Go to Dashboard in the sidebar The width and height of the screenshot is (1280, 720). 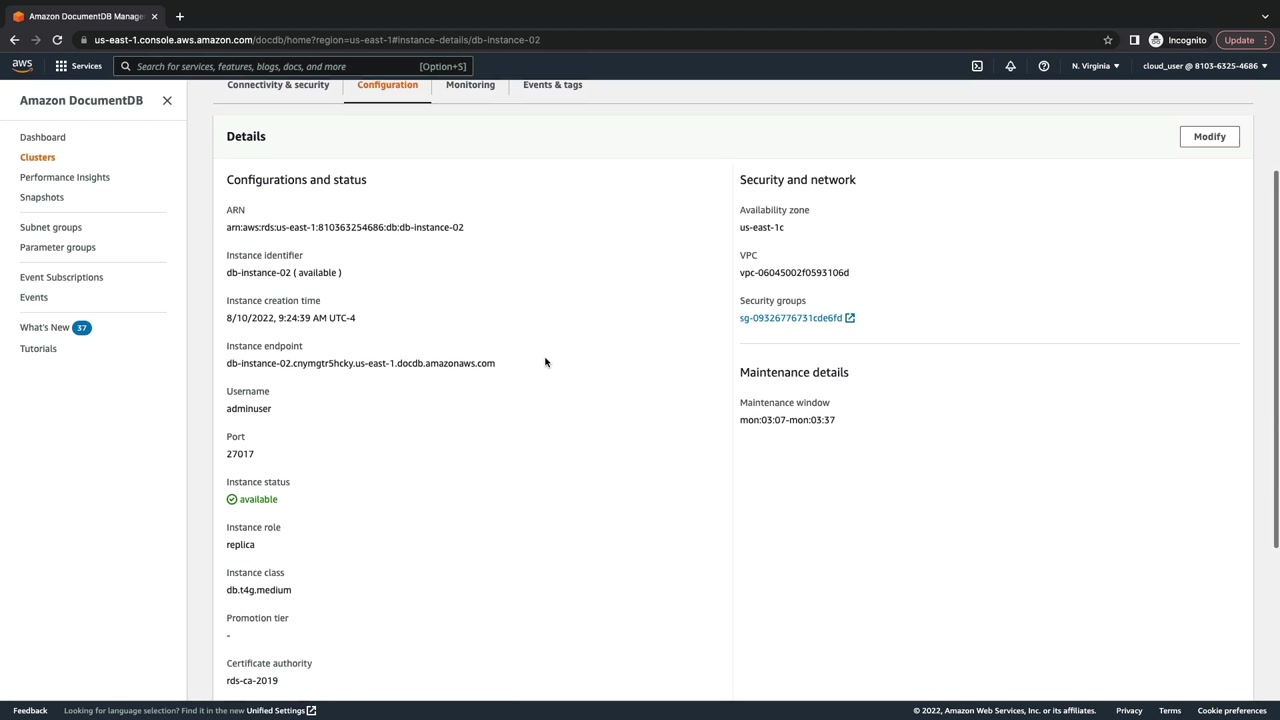[x=43, y=137]
